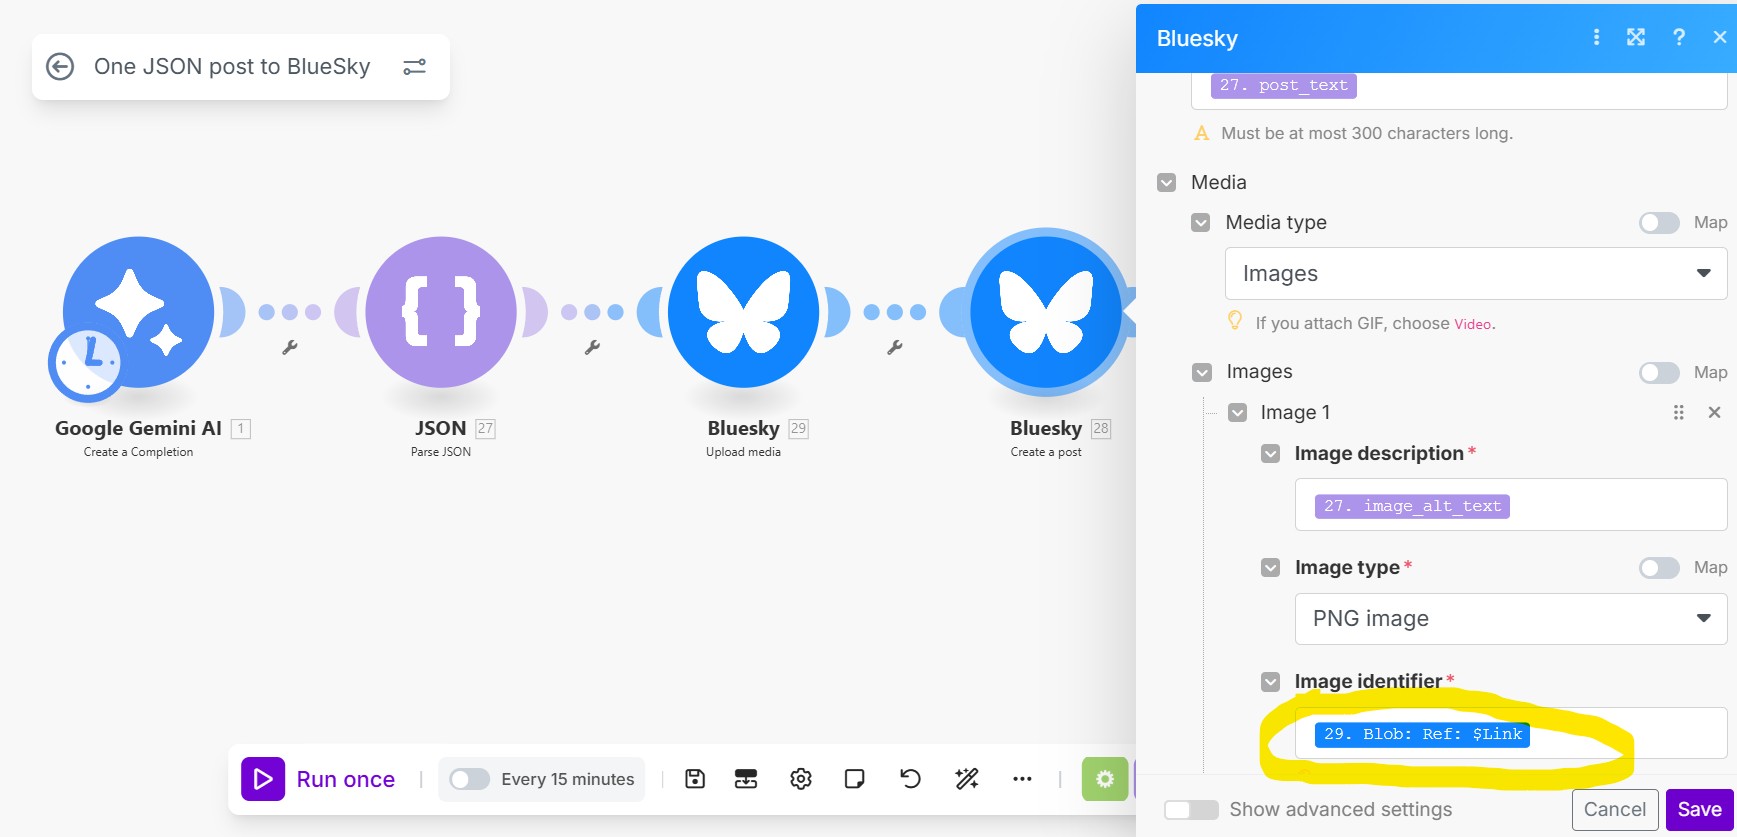Image resolution: width=1737 pixels, height=837 pixels.
Task: Click Every 15 minutes schedule label
Action: click(568, 779)
